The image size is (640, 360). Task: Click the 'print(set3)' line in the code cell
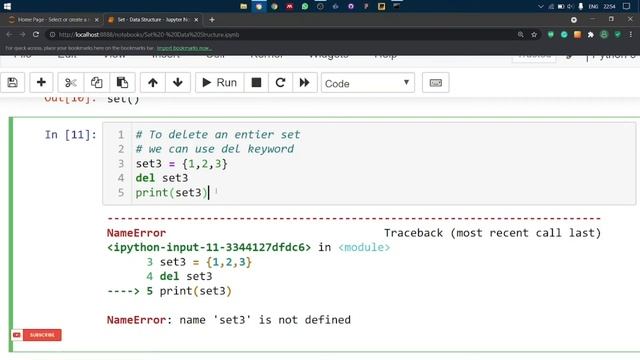(171, 193)
